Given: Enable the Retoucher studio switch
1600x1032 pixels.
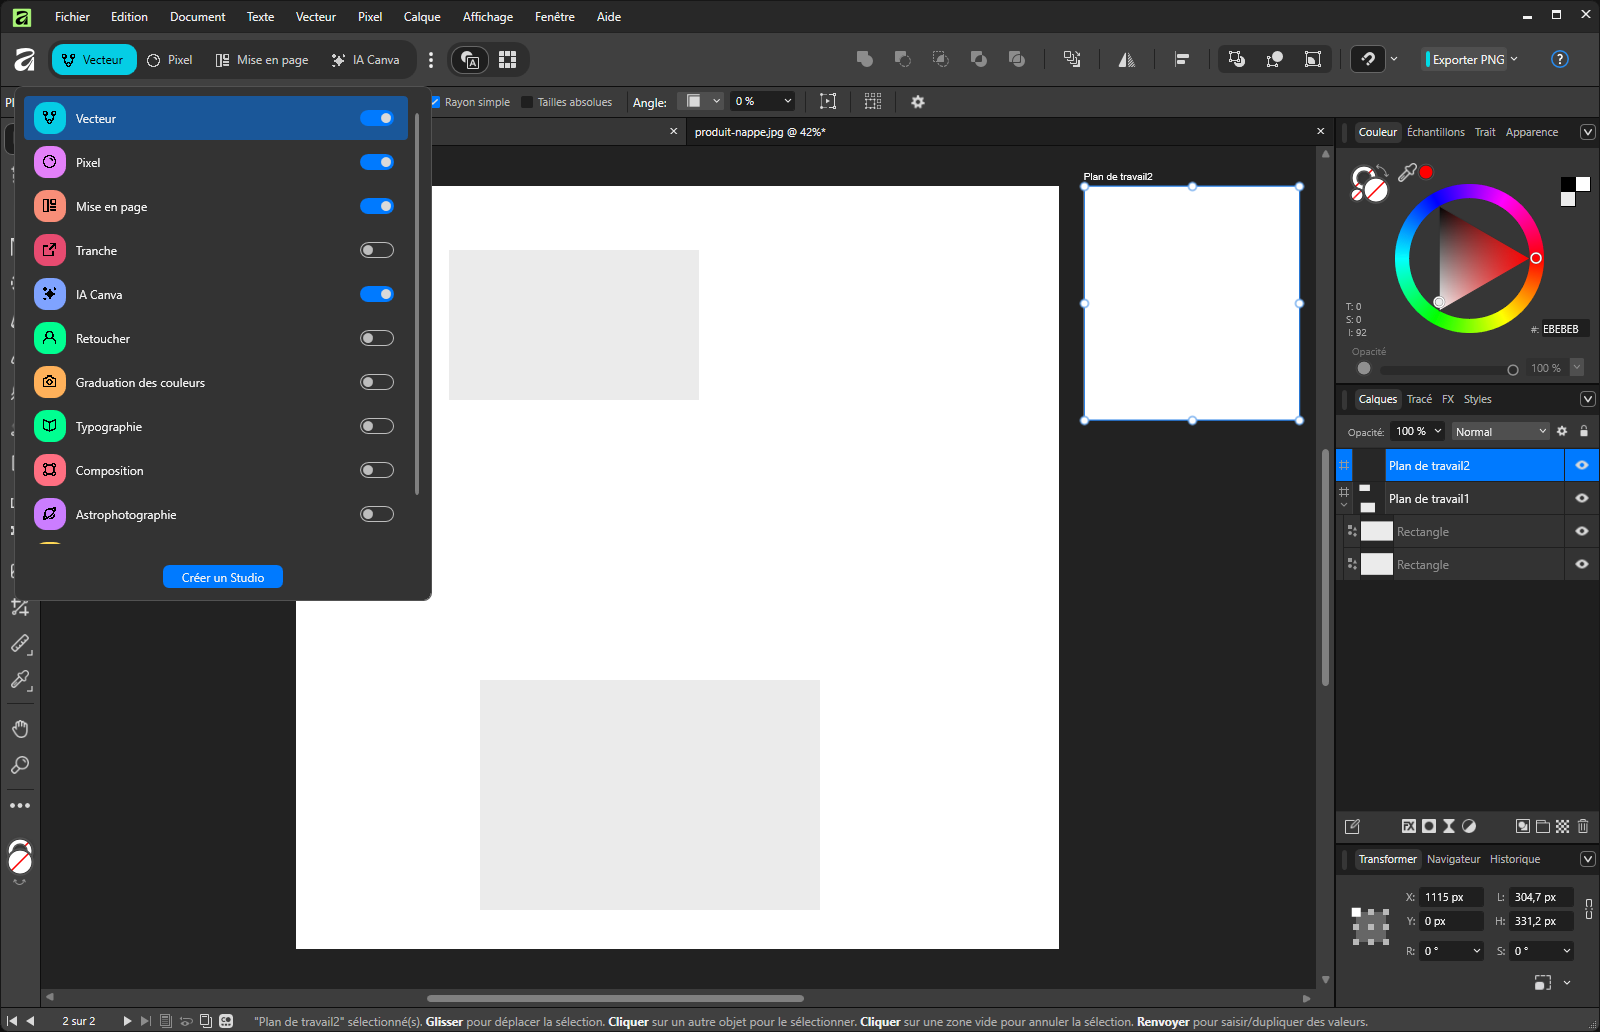Looking at the screenshot, I should click(x=377, y=338).
